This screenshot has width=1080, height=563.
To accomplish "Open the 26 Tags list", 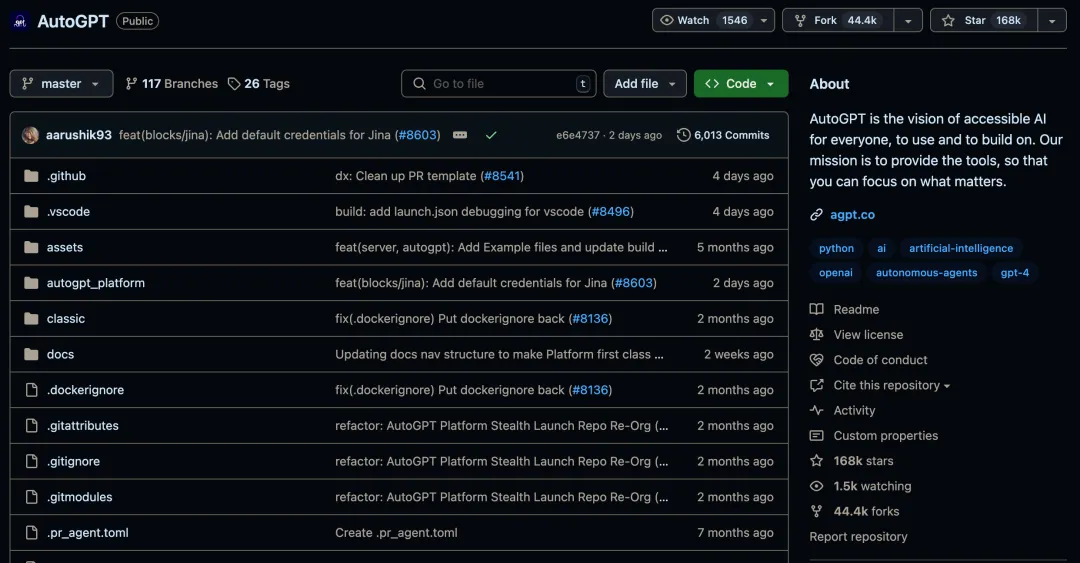I will click(x=259, y=84).
